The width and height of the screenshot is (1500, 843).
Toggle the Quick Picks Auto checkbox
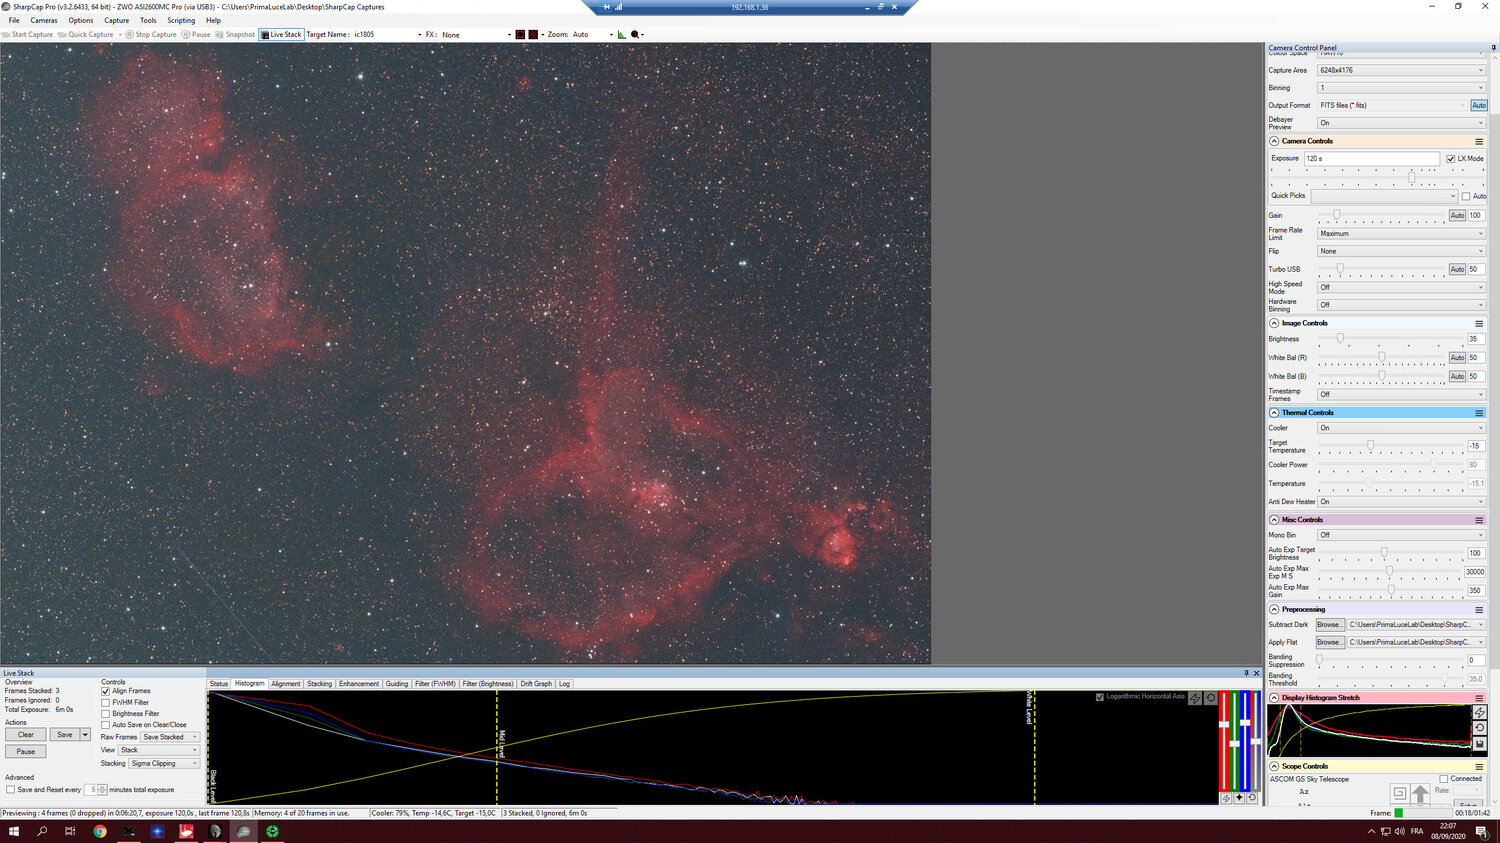click(x=1466, y=196)
